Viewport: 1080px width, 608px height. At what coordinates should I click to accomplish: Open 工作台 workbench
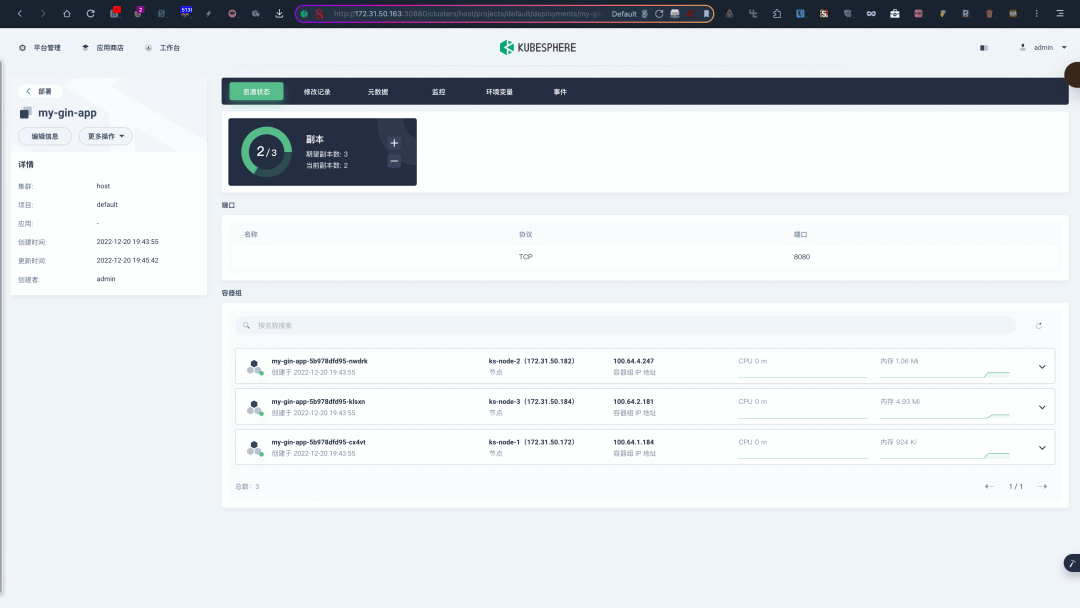click(x=163, y=48)
